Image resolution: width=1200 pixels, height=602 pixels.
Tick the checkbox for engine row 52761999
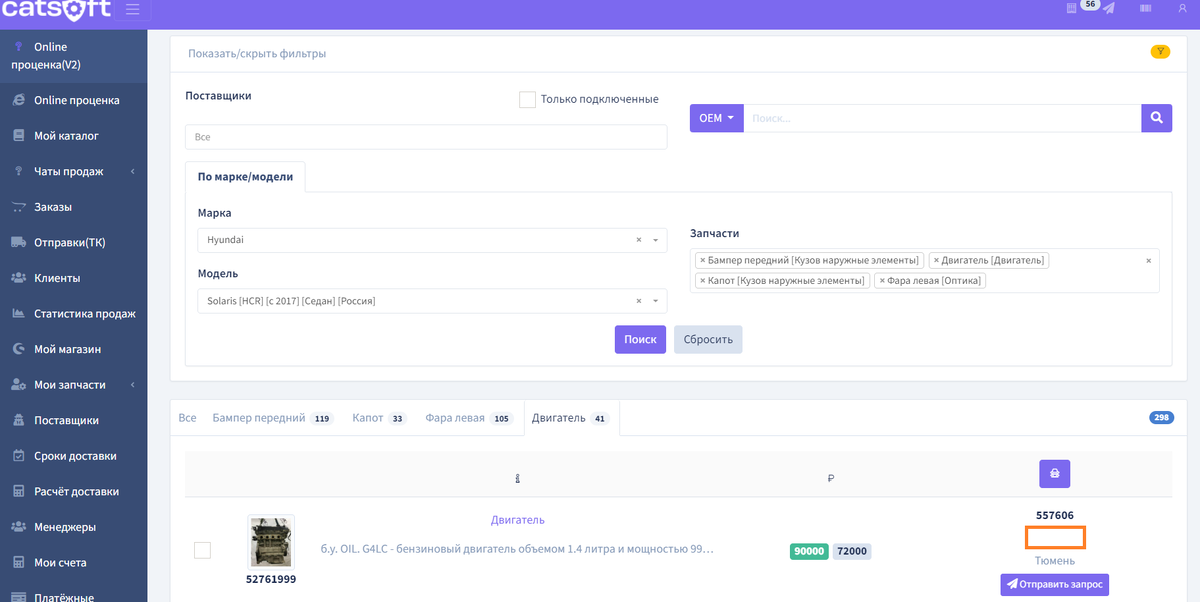pyautogui.click(x=202, y=550)
